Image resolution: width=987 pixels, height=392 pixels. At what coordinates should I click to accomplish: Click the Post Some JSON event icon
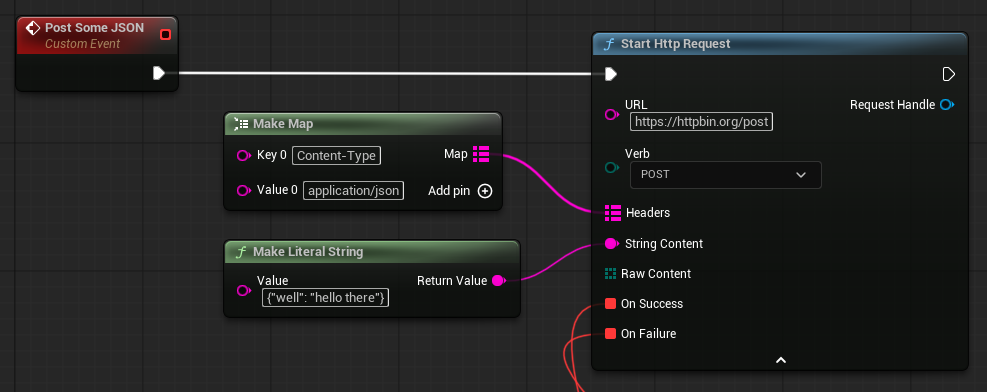tap(33, 29)
